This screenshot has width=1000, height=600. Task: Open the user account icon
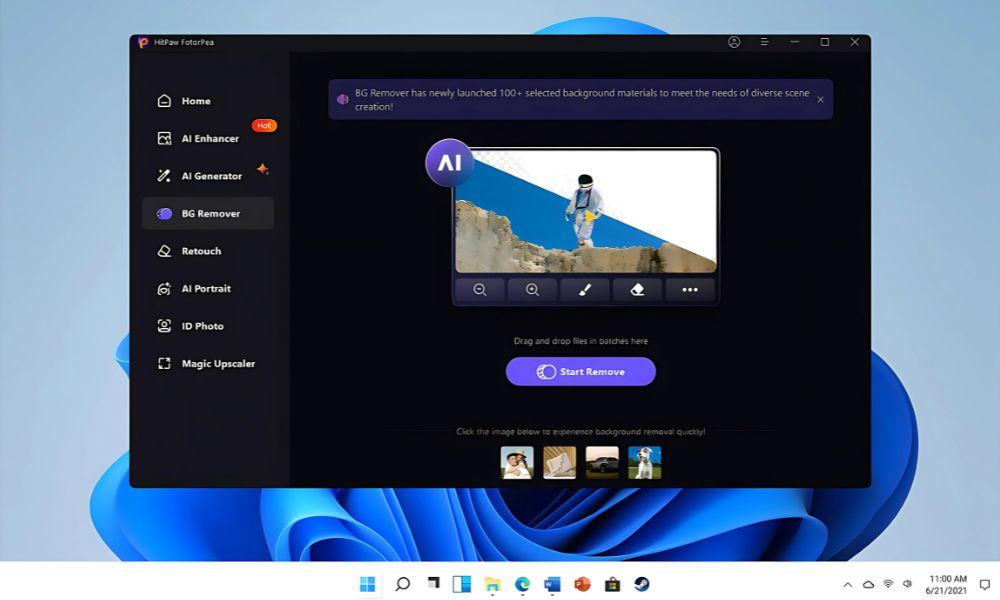click(x=734, y=42)
